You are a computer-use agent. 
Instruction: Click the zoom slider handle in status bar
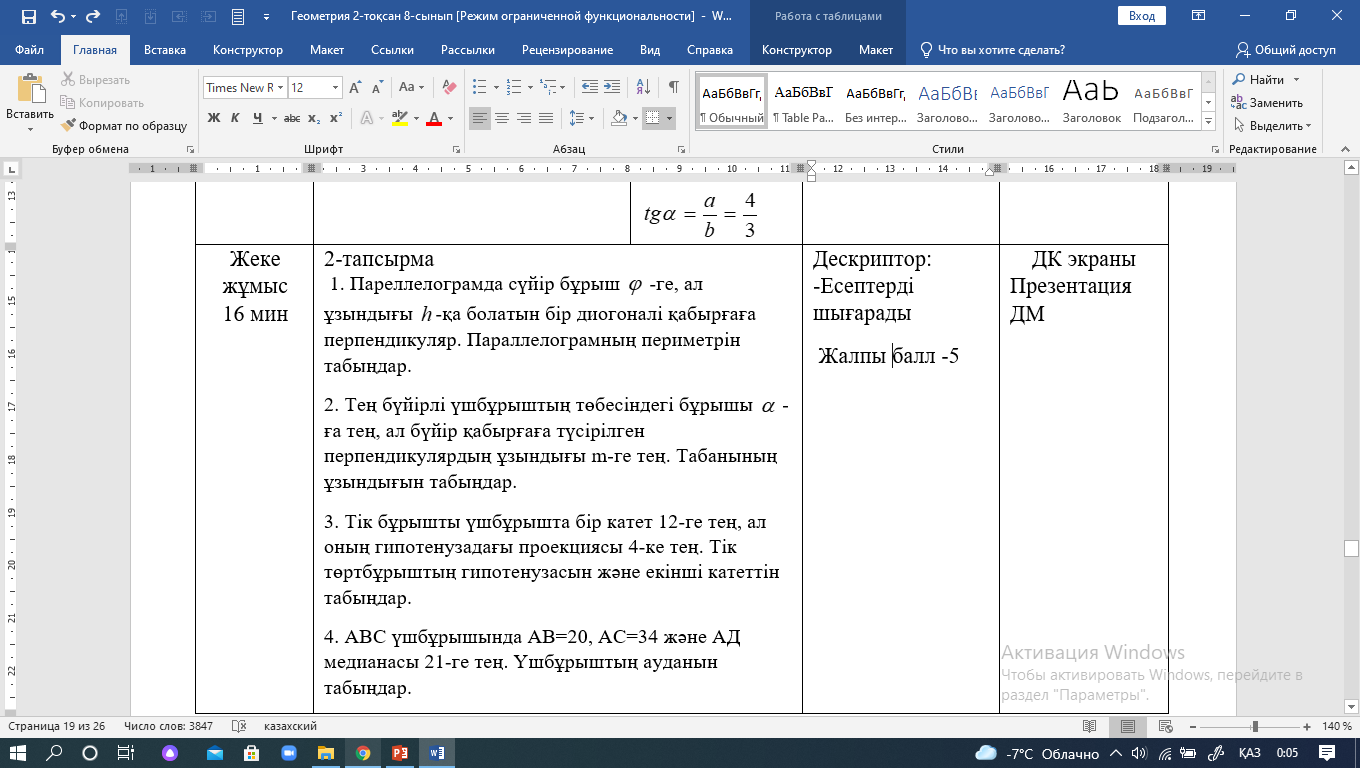(x=1255, y=726)
